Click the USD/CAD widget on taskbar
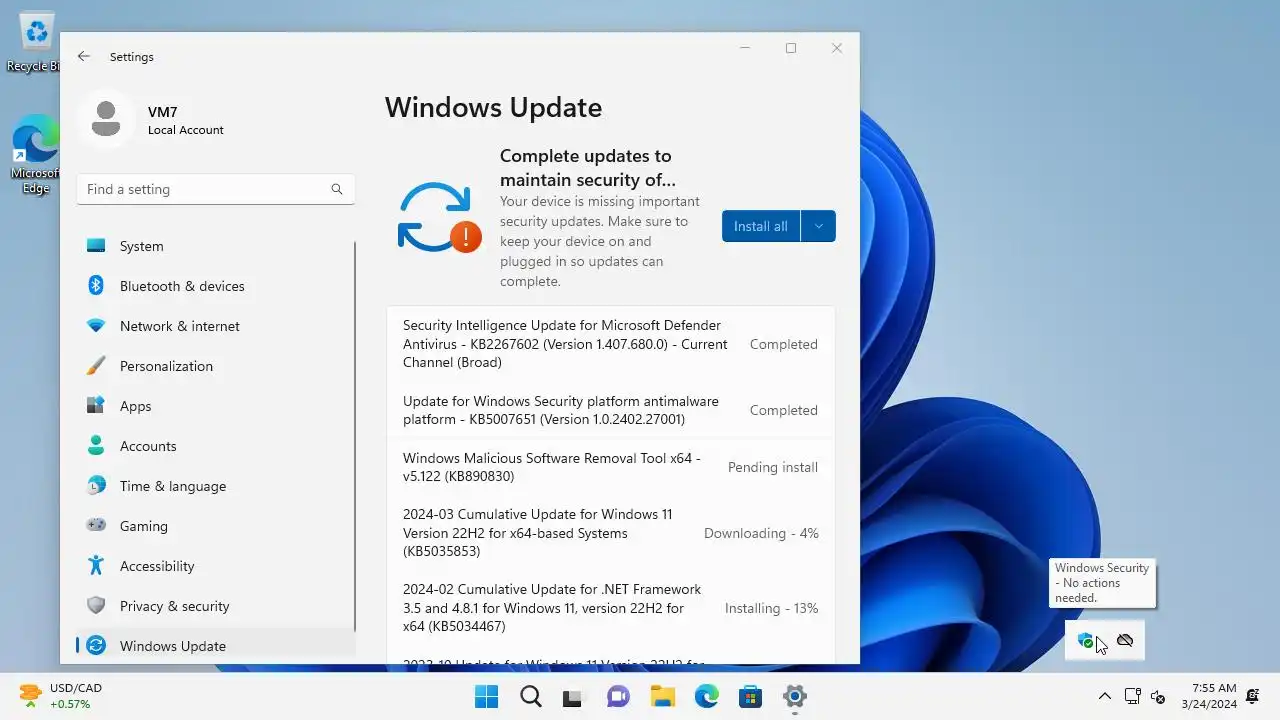Screen dimensions: 1280x720 pos(60,696)
